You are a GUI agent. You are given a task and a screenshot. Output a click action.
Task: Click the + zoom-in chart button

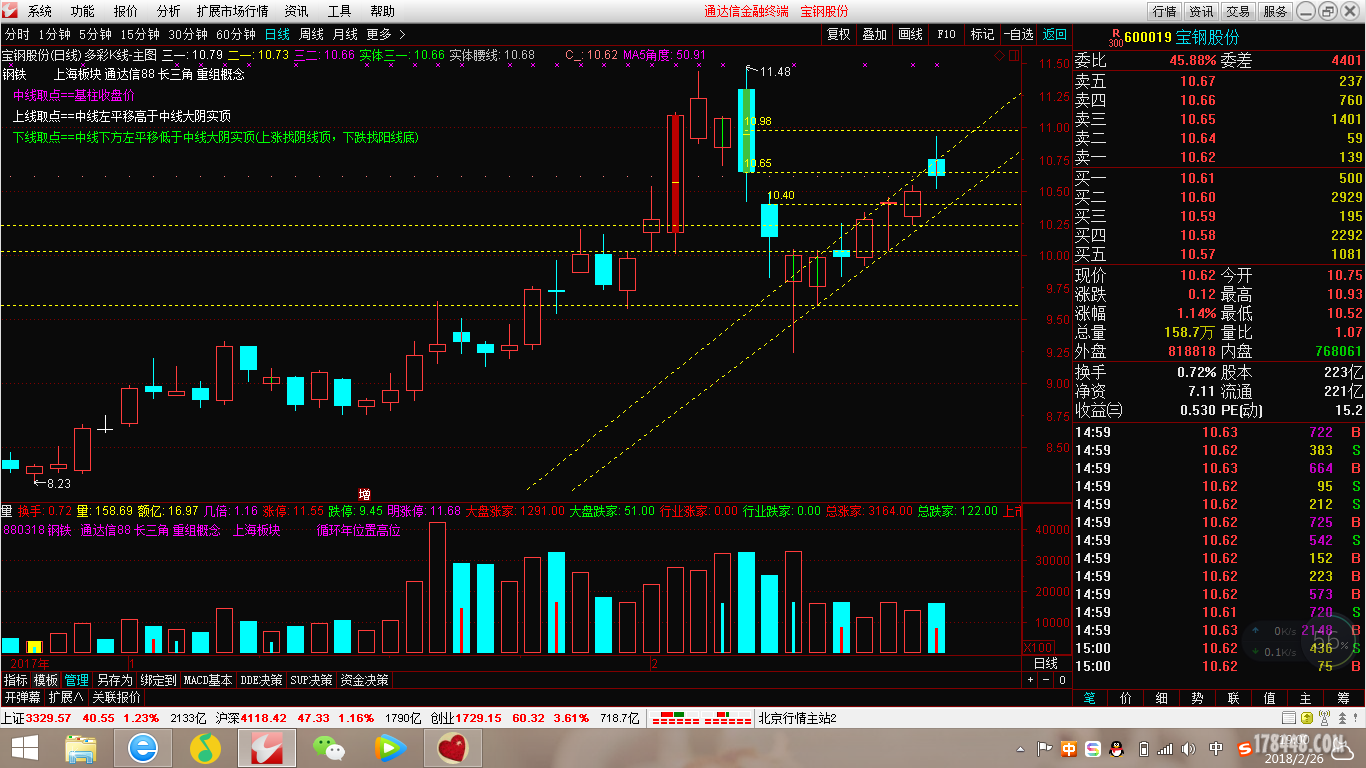(x=1031, y=680)
